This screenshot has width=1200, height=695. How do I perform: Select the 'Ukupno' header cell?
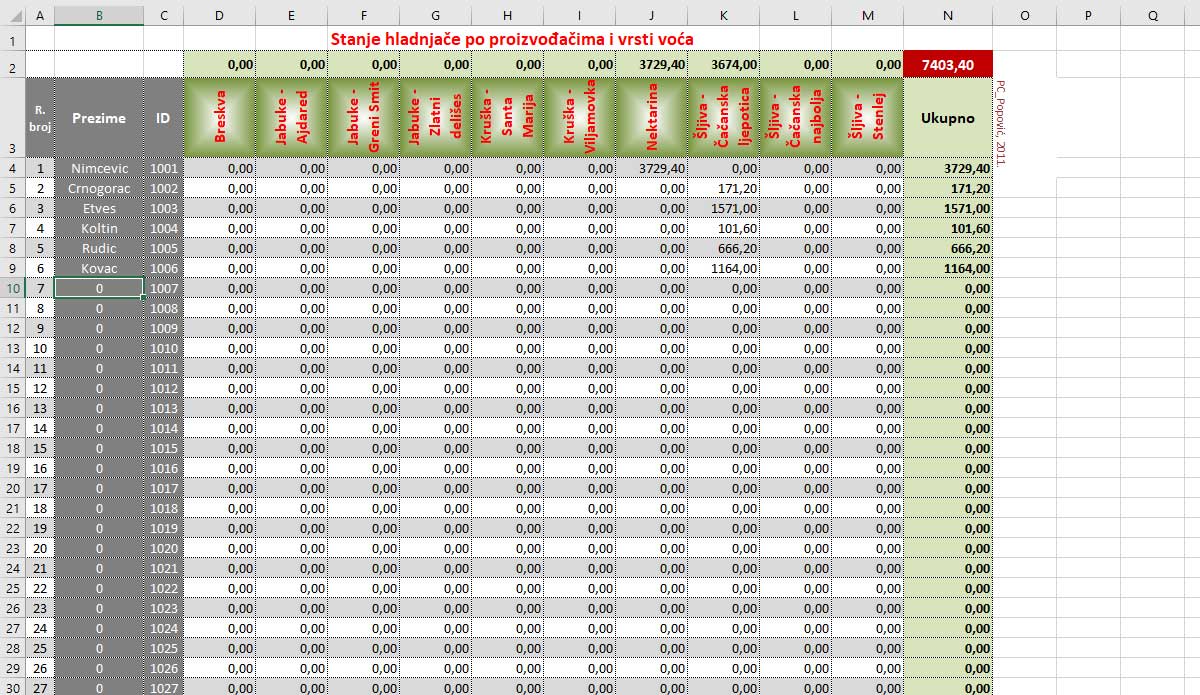(x=947, y=118)
